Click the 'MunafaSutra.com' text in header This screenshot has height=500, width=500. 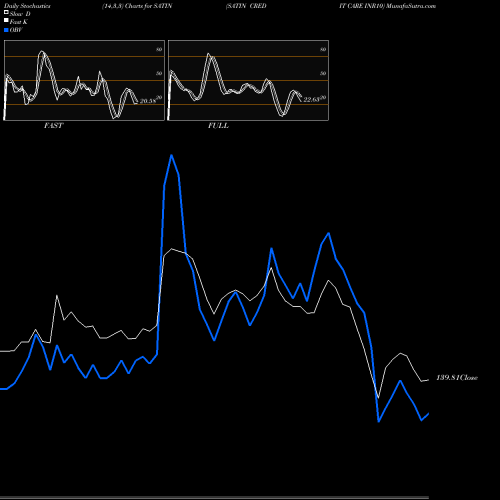(411, 6)
